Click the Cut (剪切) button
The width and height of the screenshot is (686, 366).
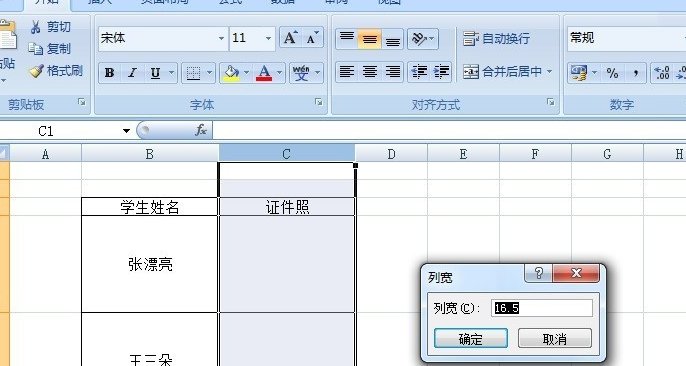click(x=50, y=27)
